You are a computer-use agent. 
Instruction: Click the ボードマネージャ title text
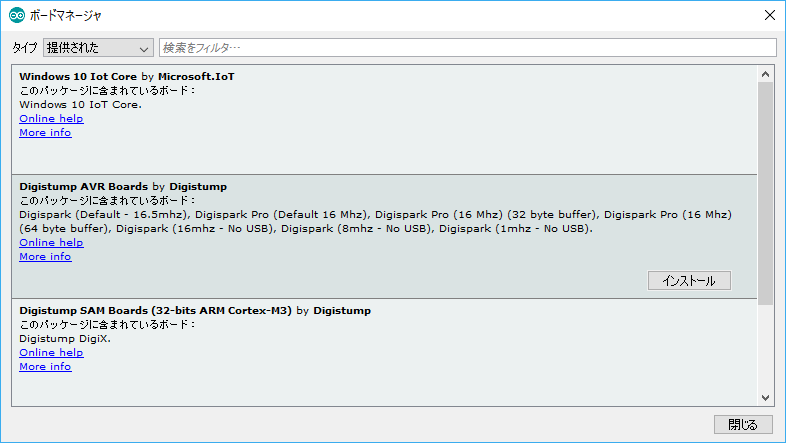[x=66, y=16]
